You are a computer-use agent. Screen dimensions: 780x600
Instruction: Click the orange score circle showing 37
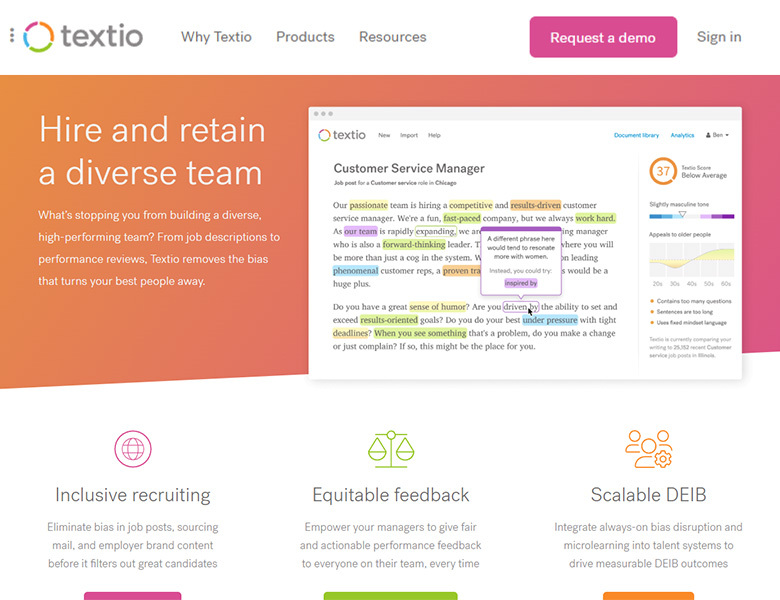click(x=663, y=171)
